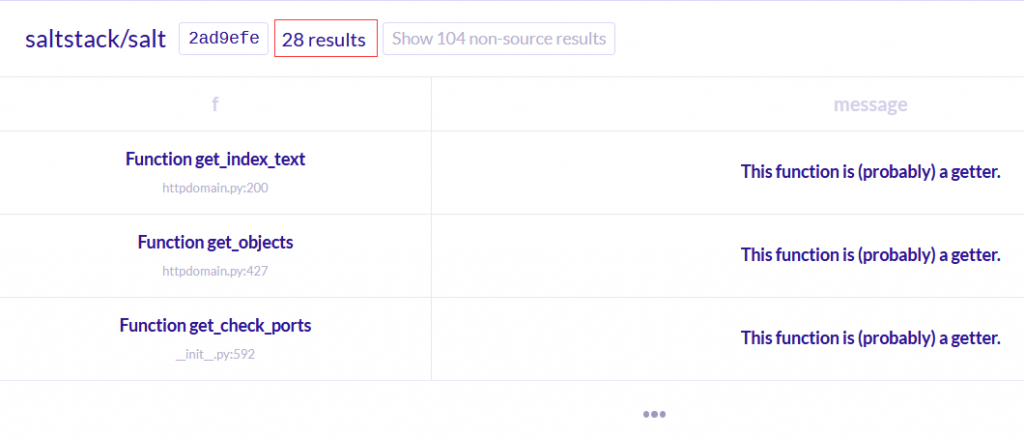Open the saltstack/salt repository title

[96, 39]
